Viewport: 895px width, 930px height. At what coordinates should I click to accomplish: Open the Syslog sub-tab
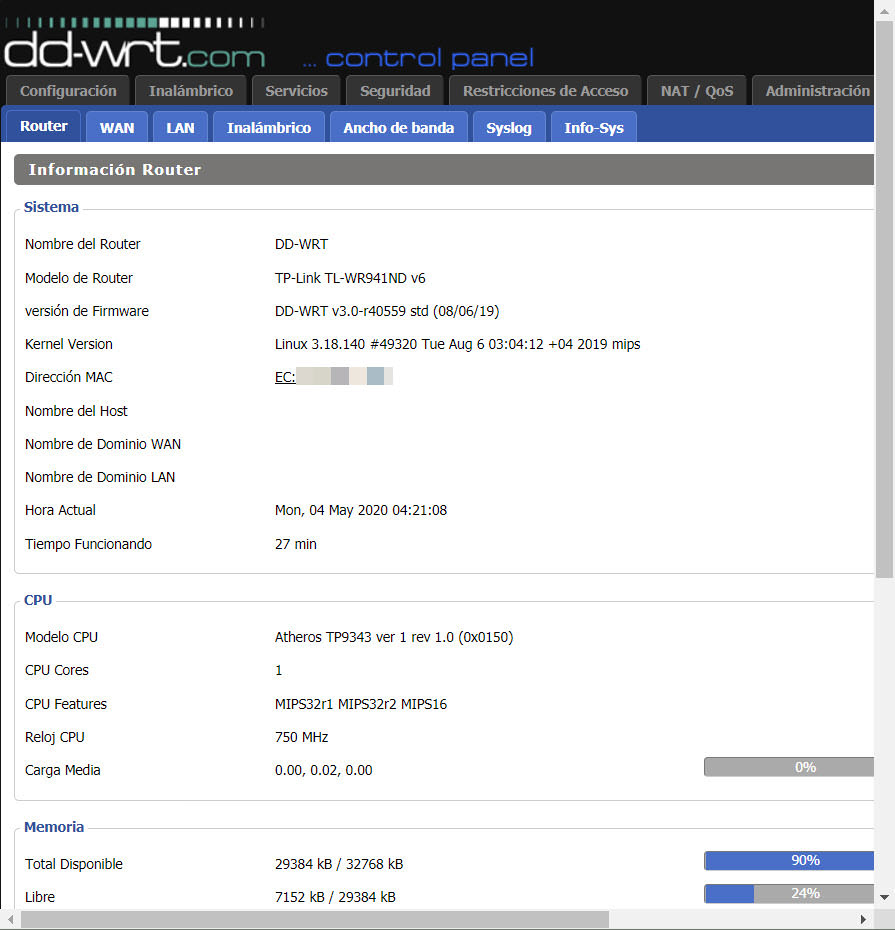click(x=509, y=128)
